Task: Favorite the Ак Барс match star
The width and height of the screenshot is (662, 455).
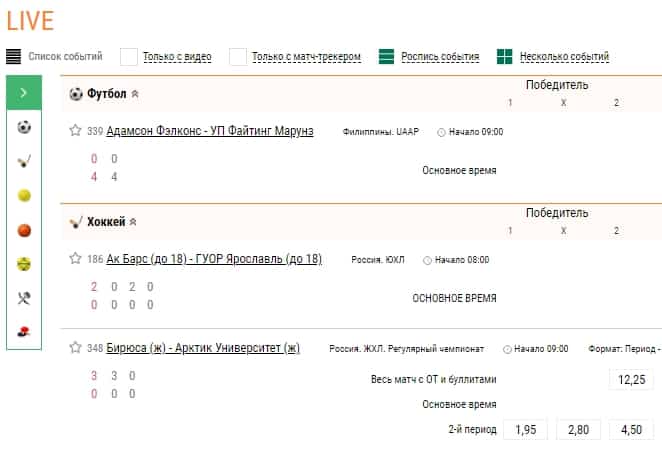Action: click(75, 258)
